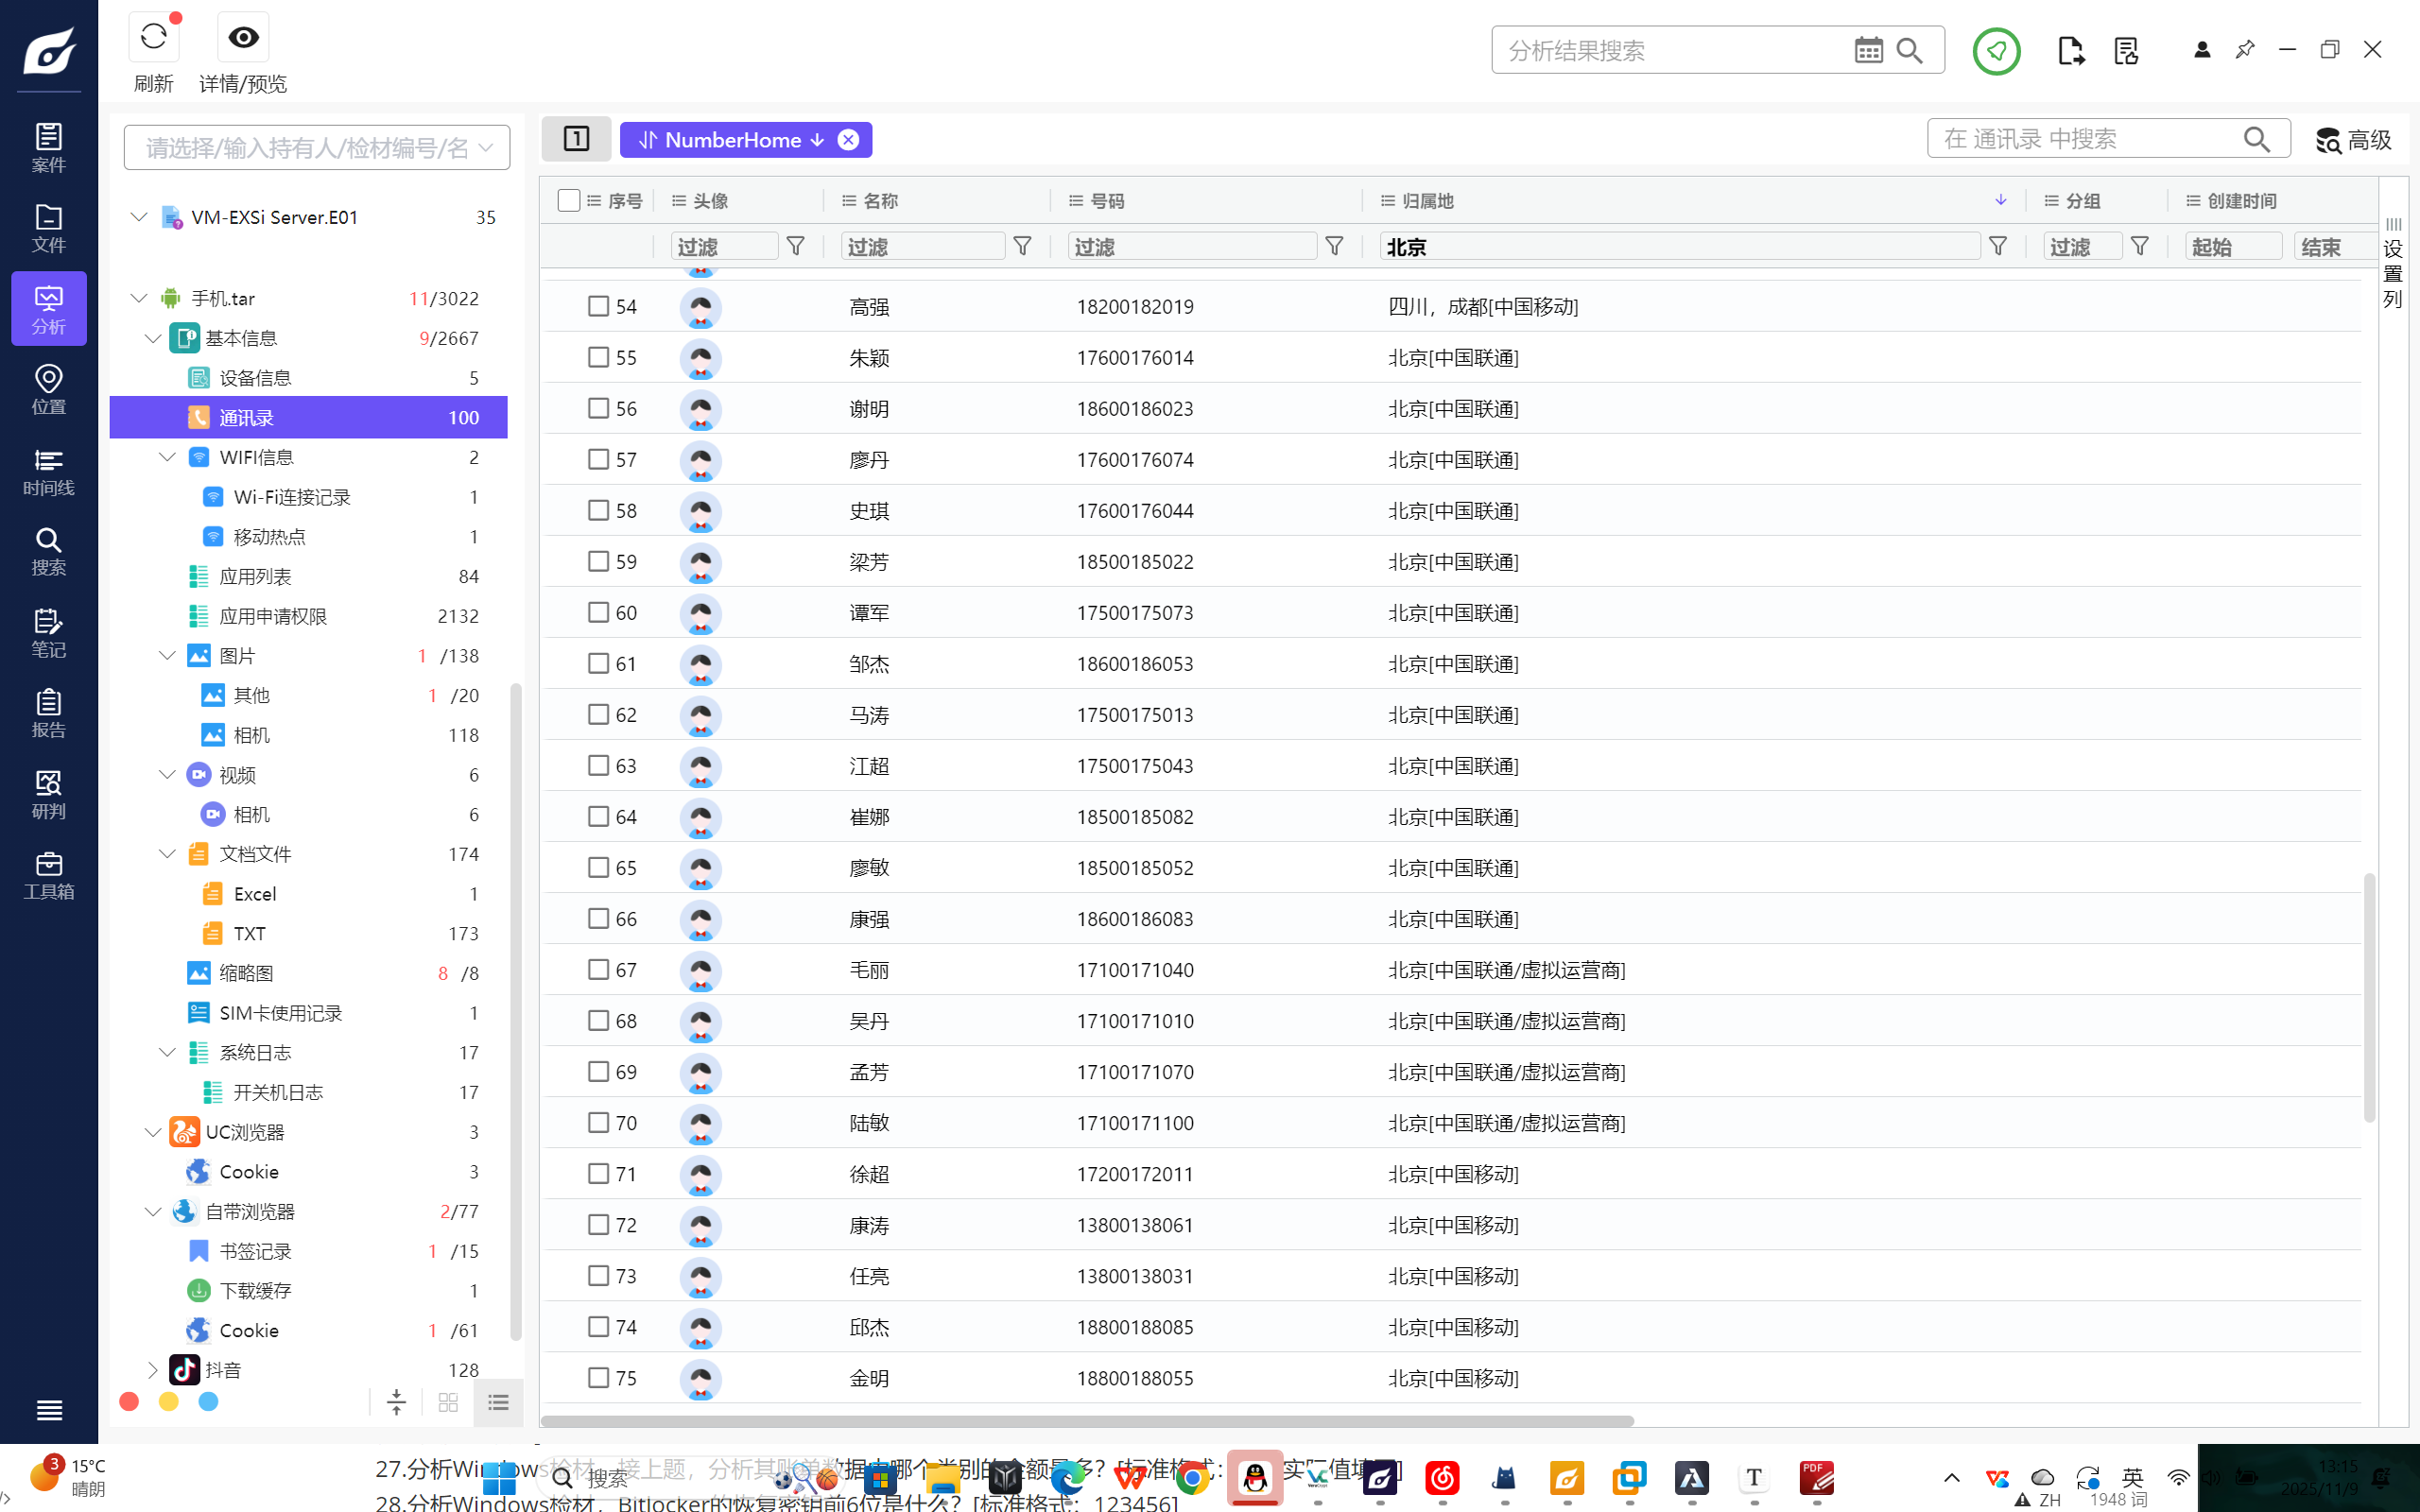Open 报告 section in the sidebar
Screen dimensions: 2420x1512
(48, 713)
